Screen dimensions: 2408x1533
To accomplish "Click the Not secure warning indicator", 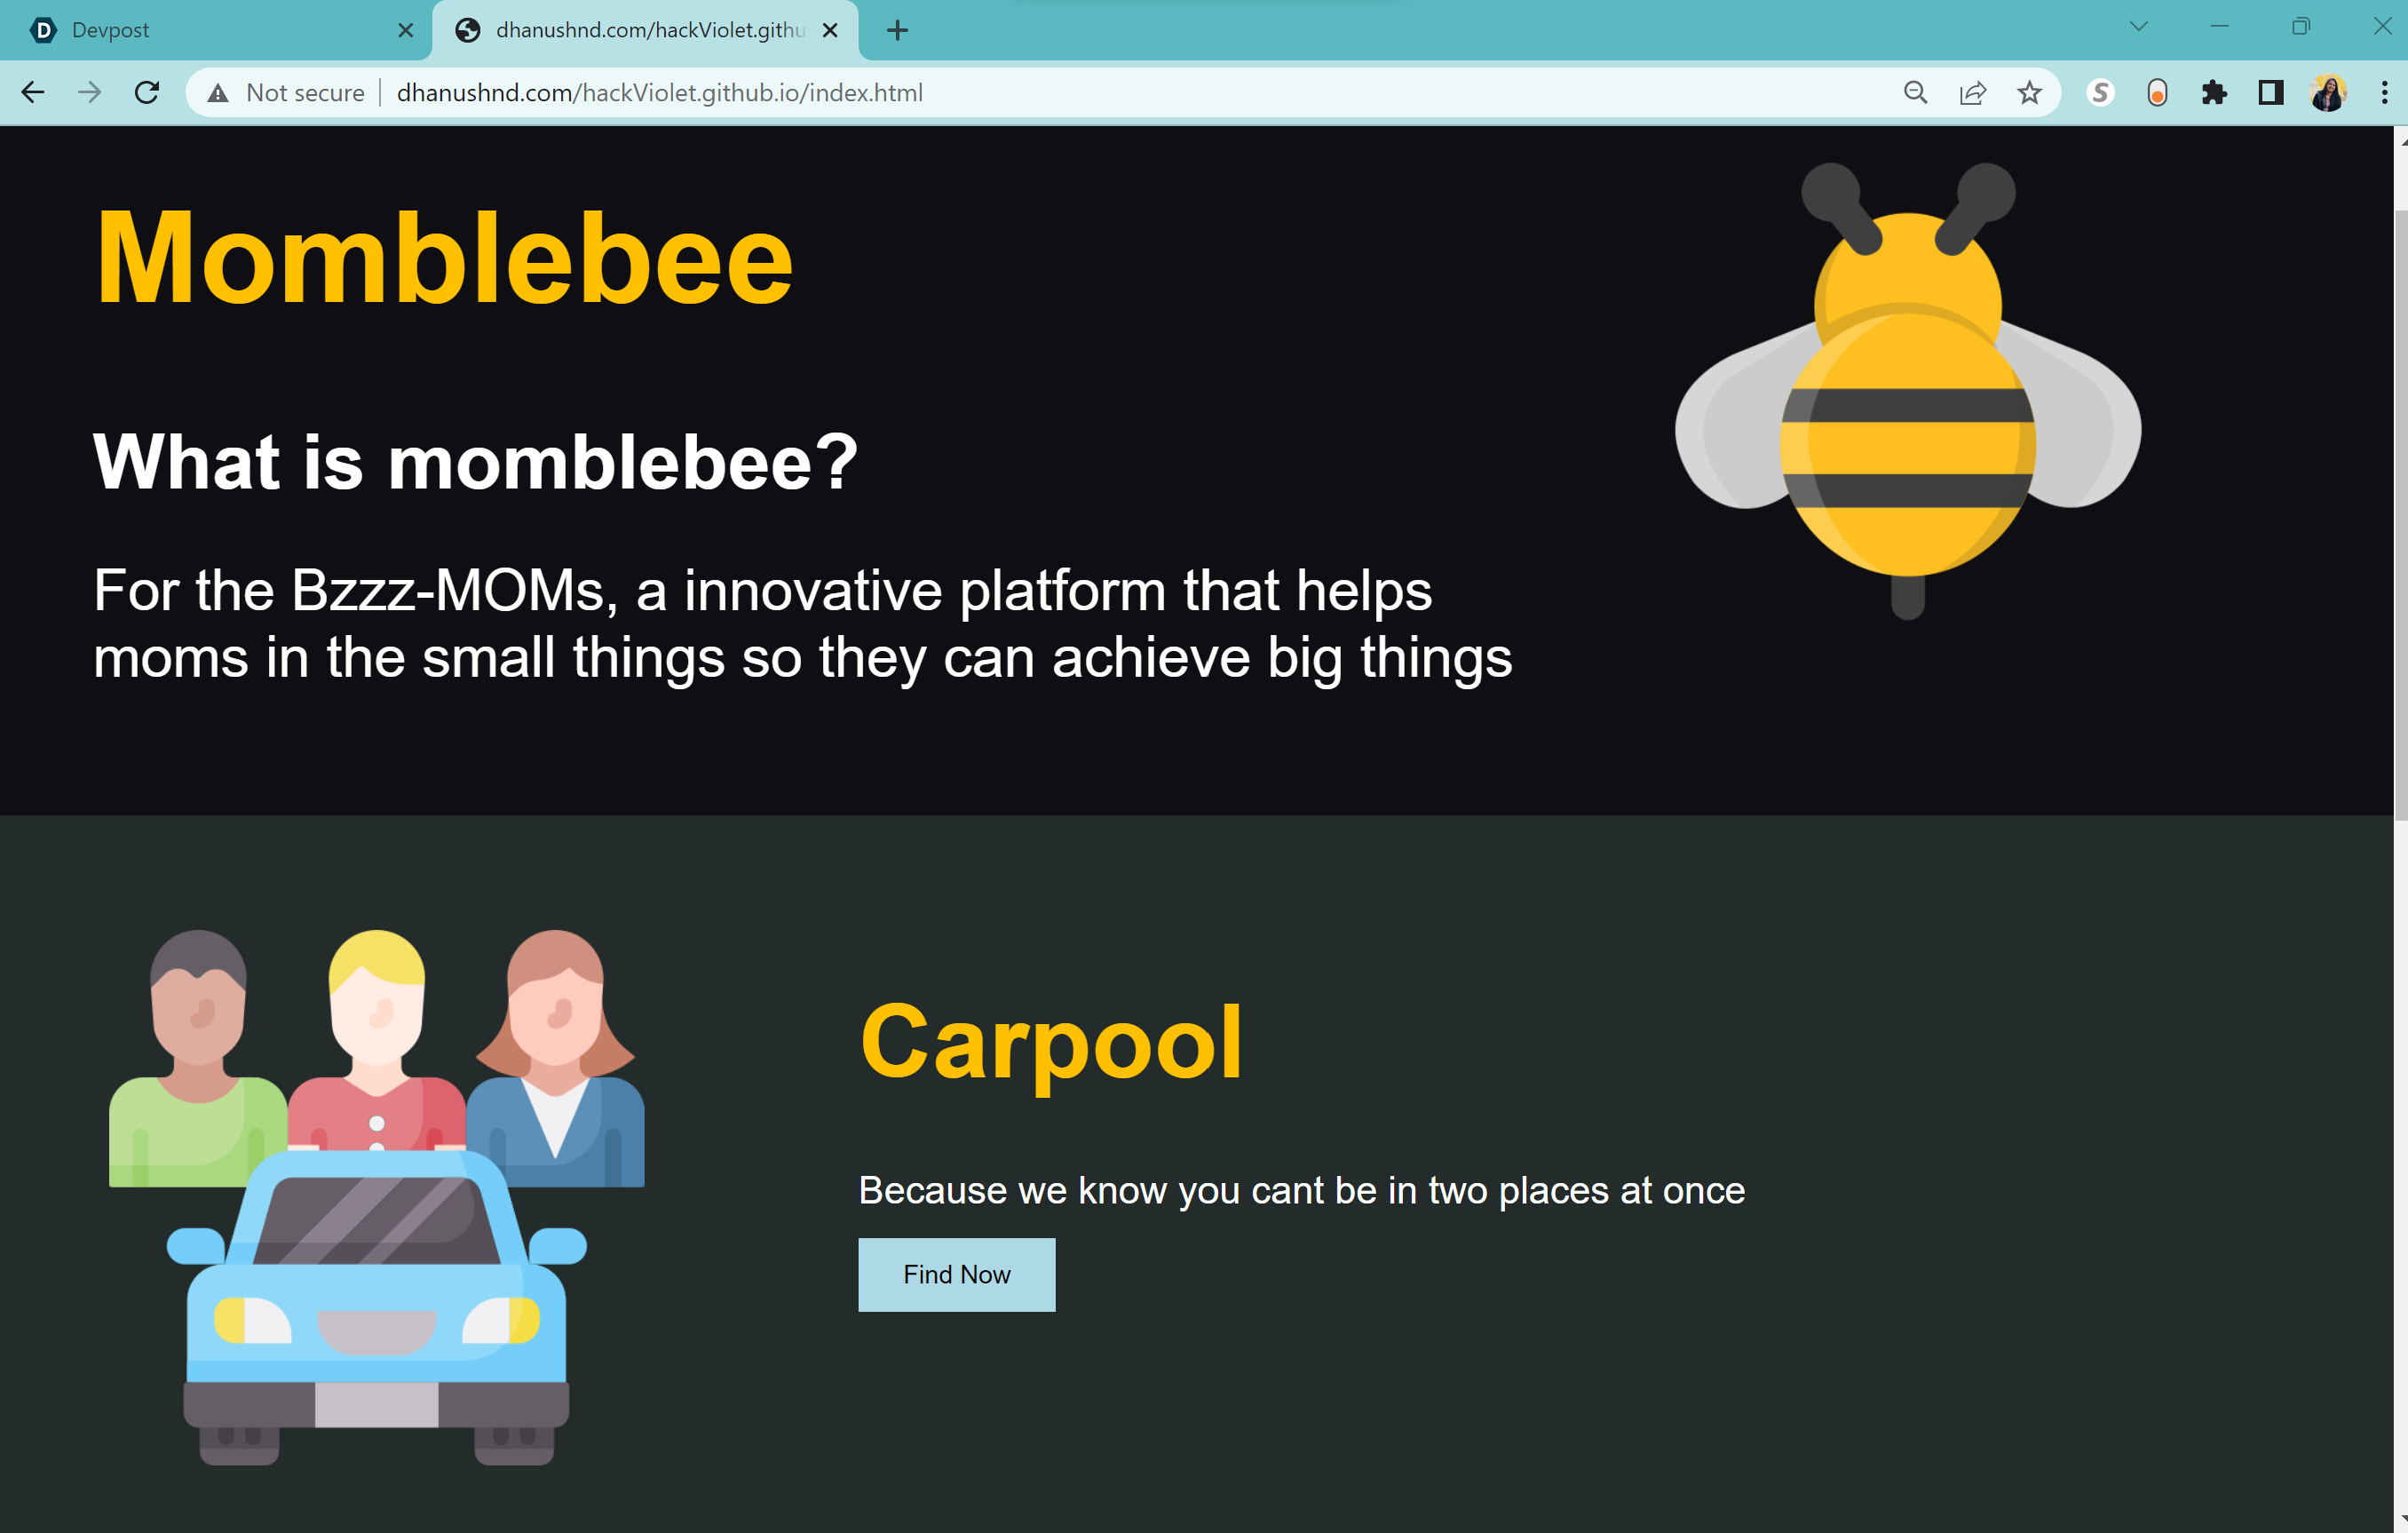I will point(288,93).
